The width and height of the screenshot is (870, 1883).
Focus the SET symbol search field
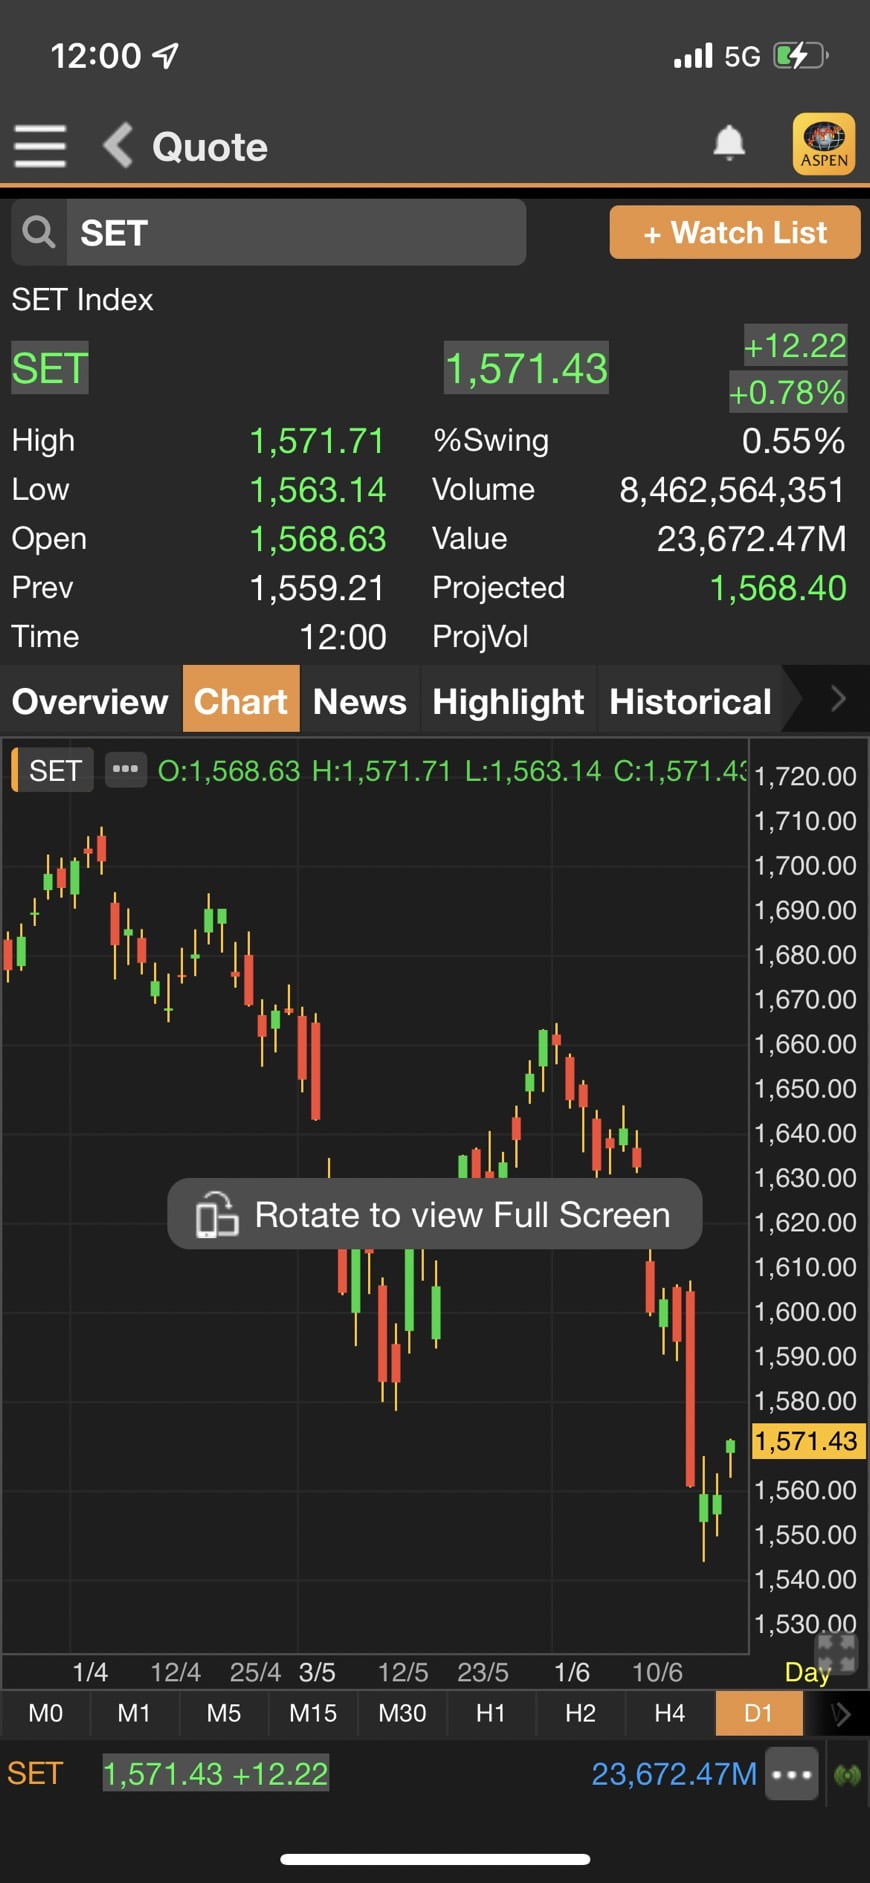tap(295, 232)
